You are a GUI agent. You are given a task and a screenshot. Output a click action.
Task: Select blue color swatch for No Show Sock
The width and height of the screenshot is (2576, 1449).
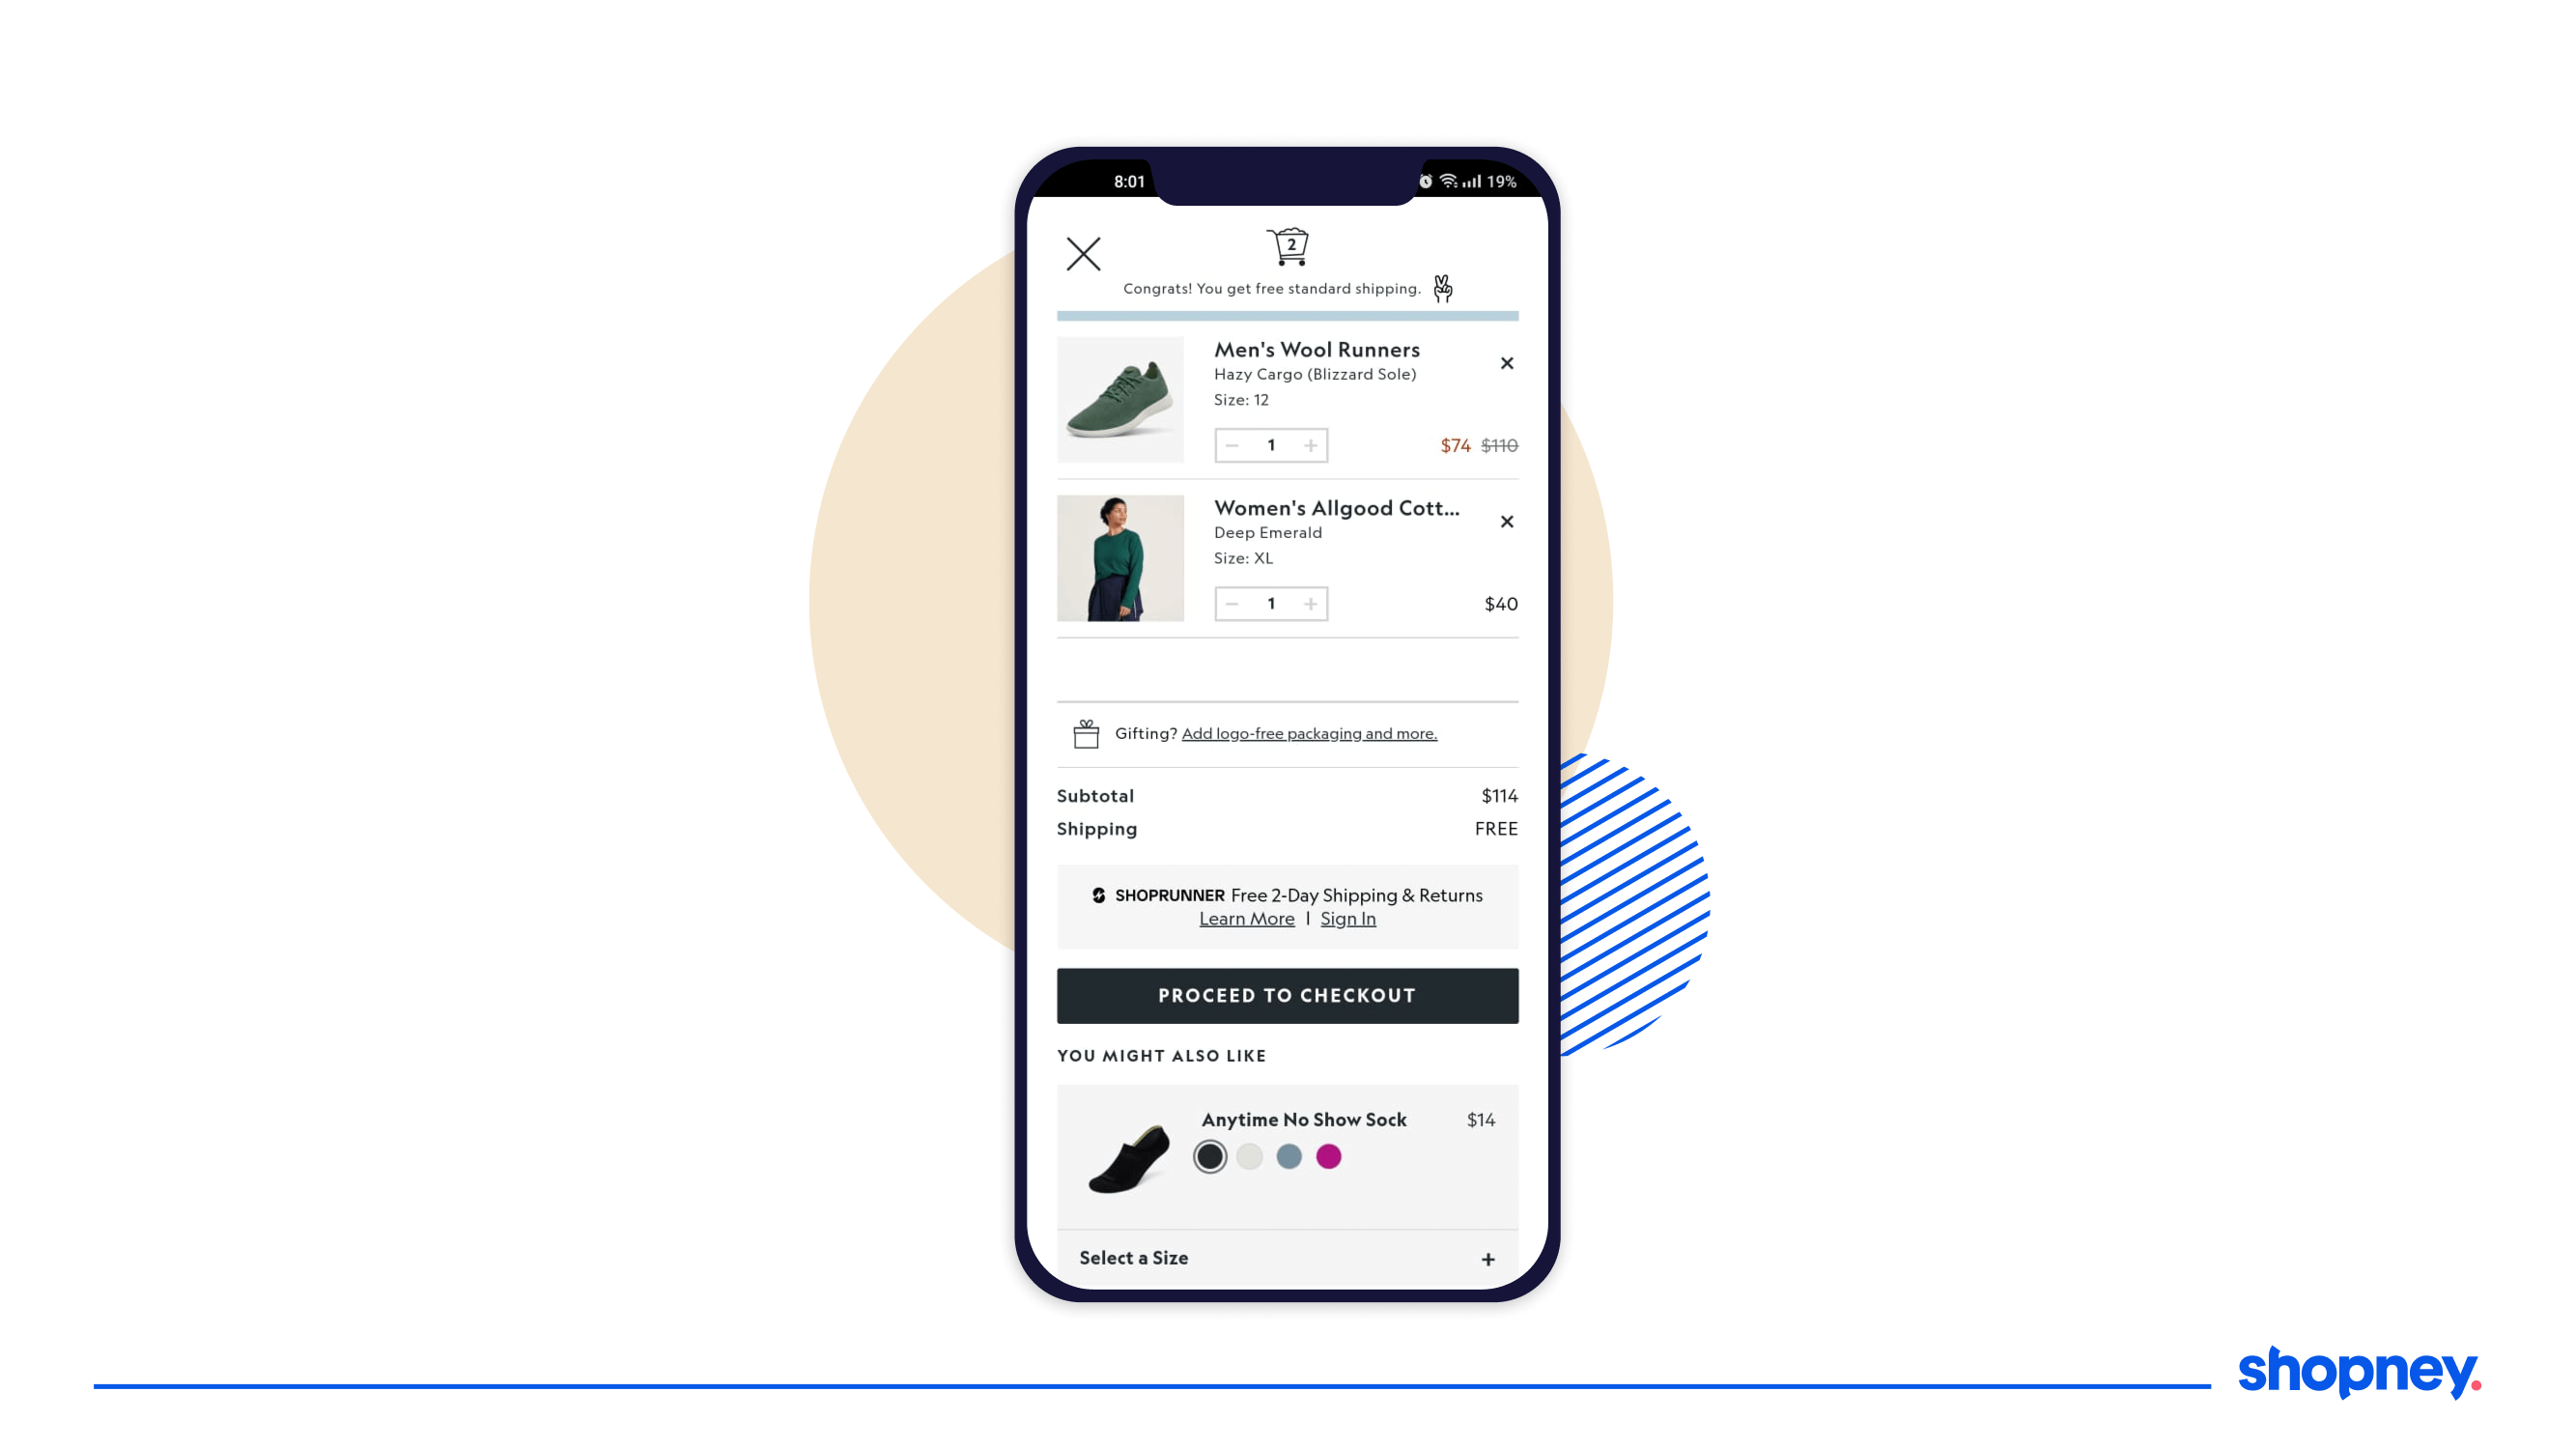click(x=1288, y=1155)
